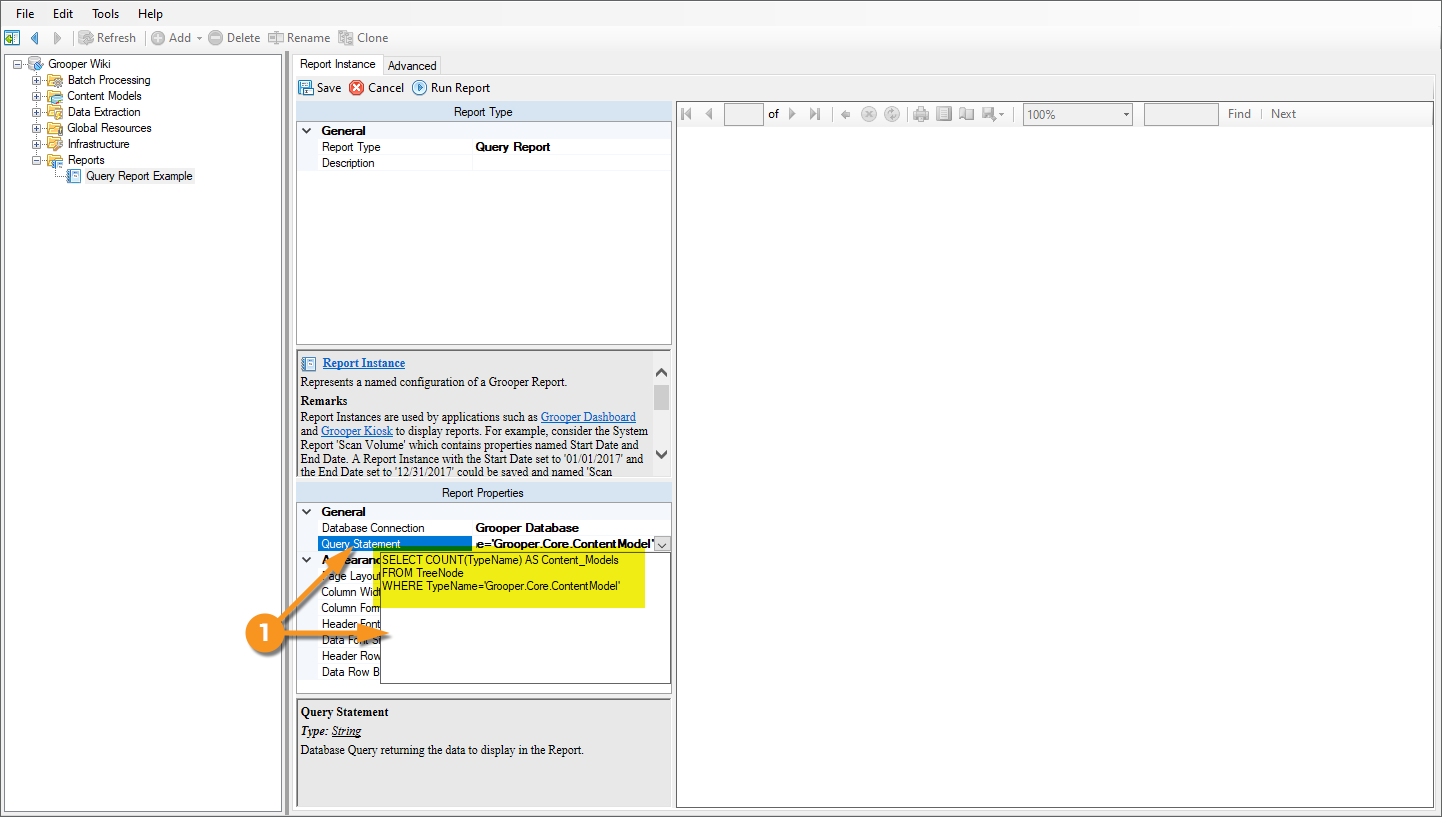Click the Save report instance icon
1442x817 pixels.
click(x=306, y=88)
